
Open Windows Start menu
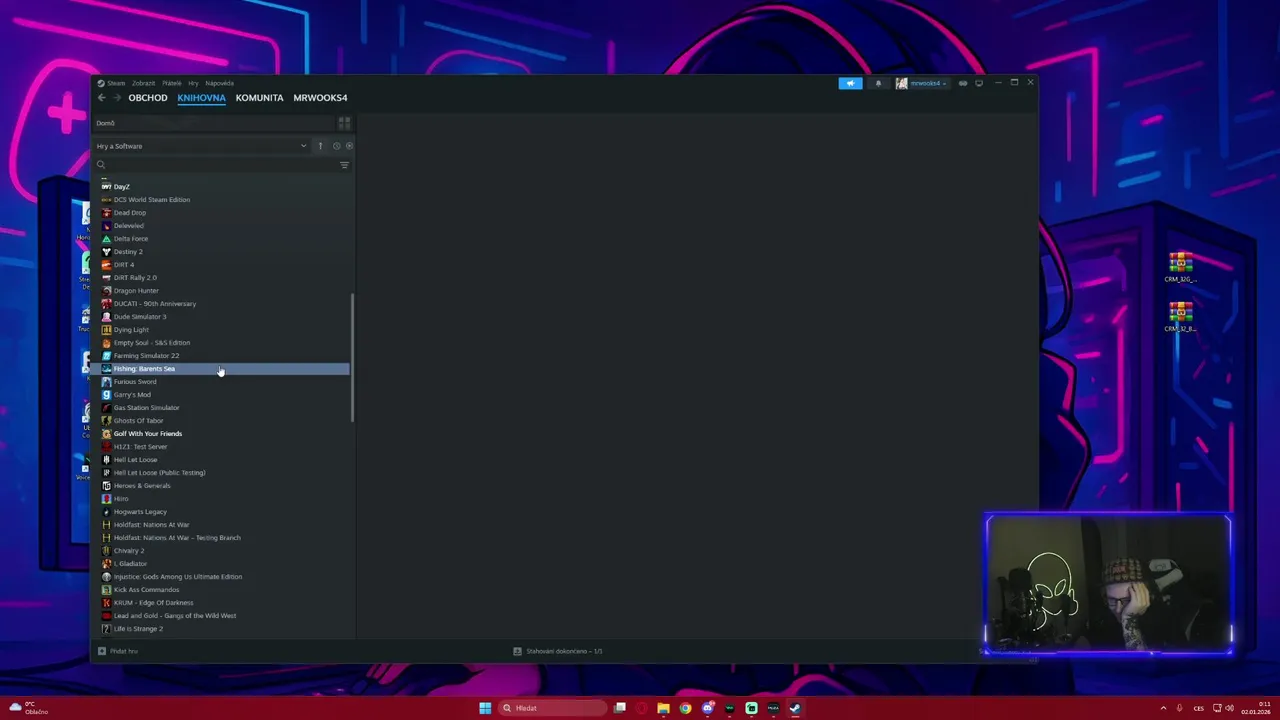[485, 708]
